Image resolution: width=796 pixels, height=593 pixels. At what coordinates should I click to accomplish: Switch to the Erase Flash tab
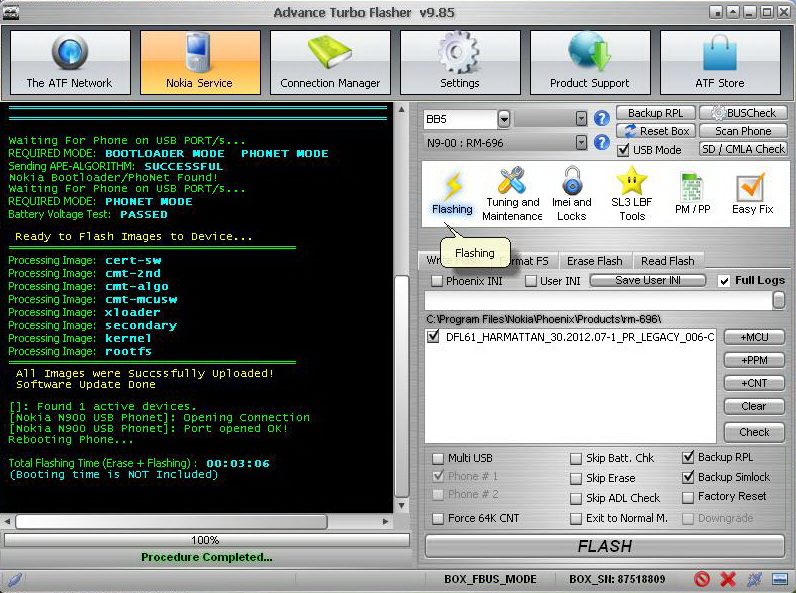tap(594, 261)
